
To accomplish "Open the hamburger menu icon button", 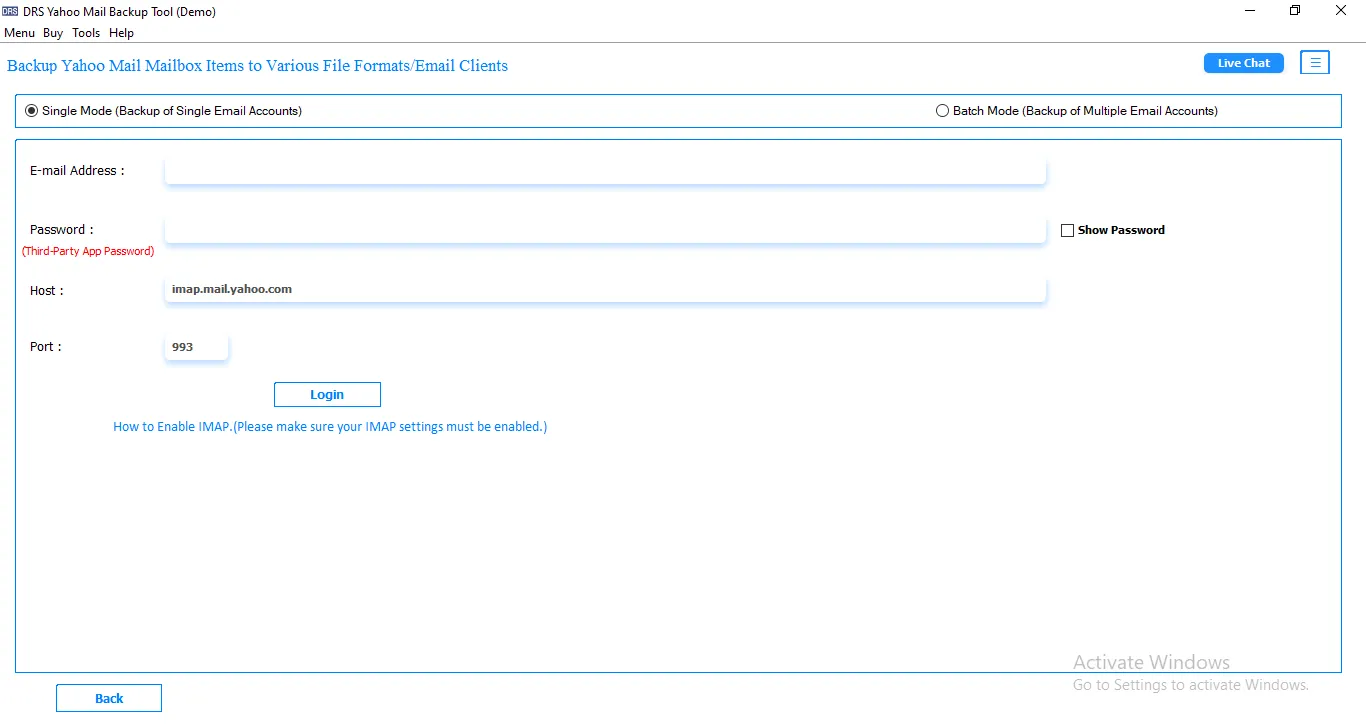I will click(1315, 63).
